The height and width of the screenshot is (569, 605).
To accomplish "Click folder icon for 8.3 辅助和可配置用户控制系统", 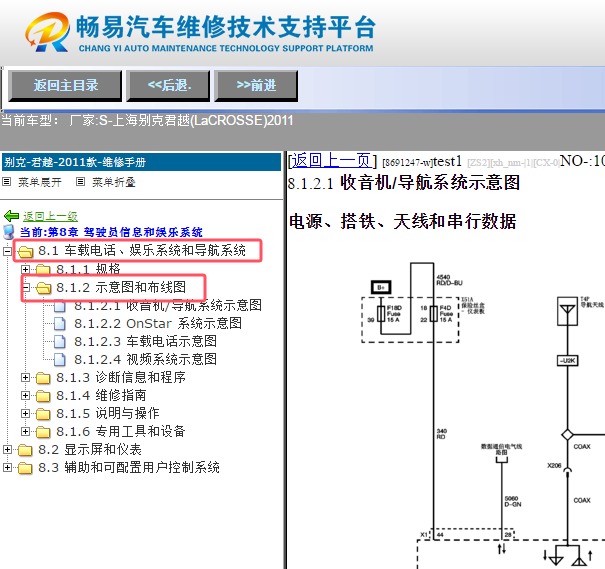I will click(x=25, y=468).
